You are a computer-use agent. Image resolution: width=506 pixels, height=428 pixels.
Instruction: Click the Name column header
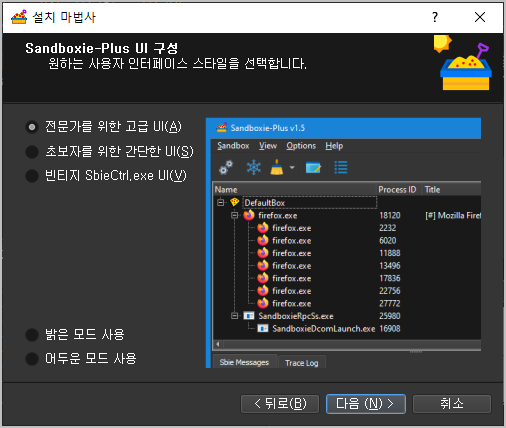(x=295, y=190)
